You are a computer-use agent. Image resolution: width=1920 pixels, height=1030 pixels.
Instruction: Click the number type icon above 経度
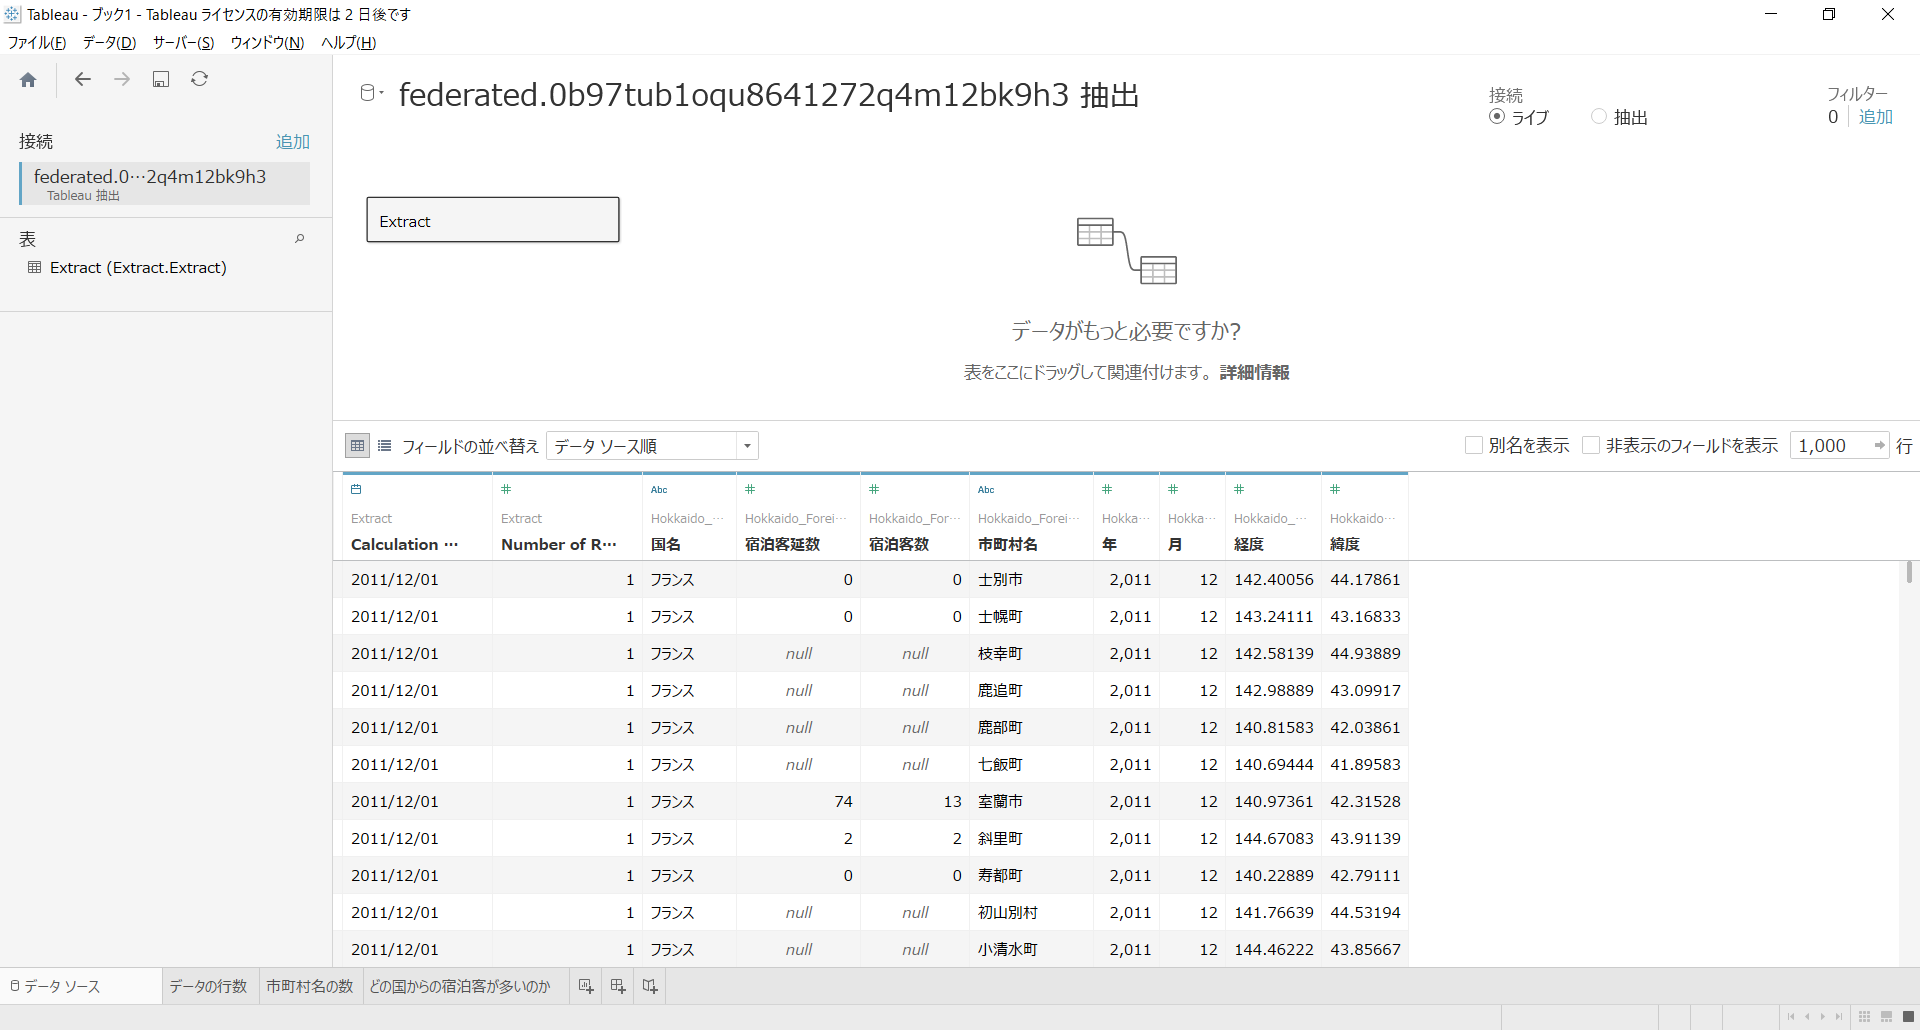pyautogui.click(x=1239, y=489)
